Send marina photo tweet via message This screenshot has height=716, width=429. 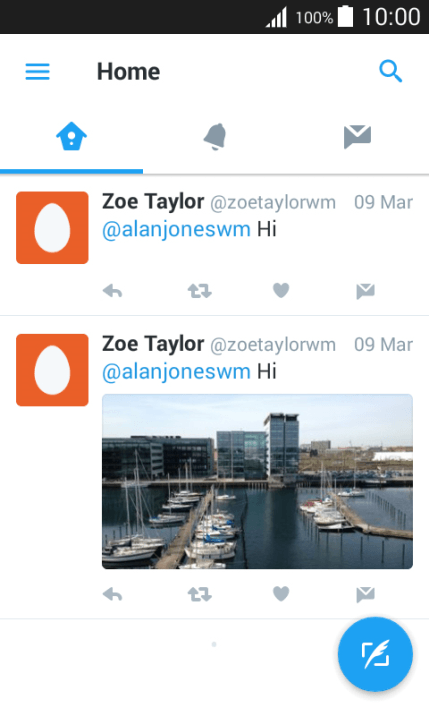(x=365, y=594)
